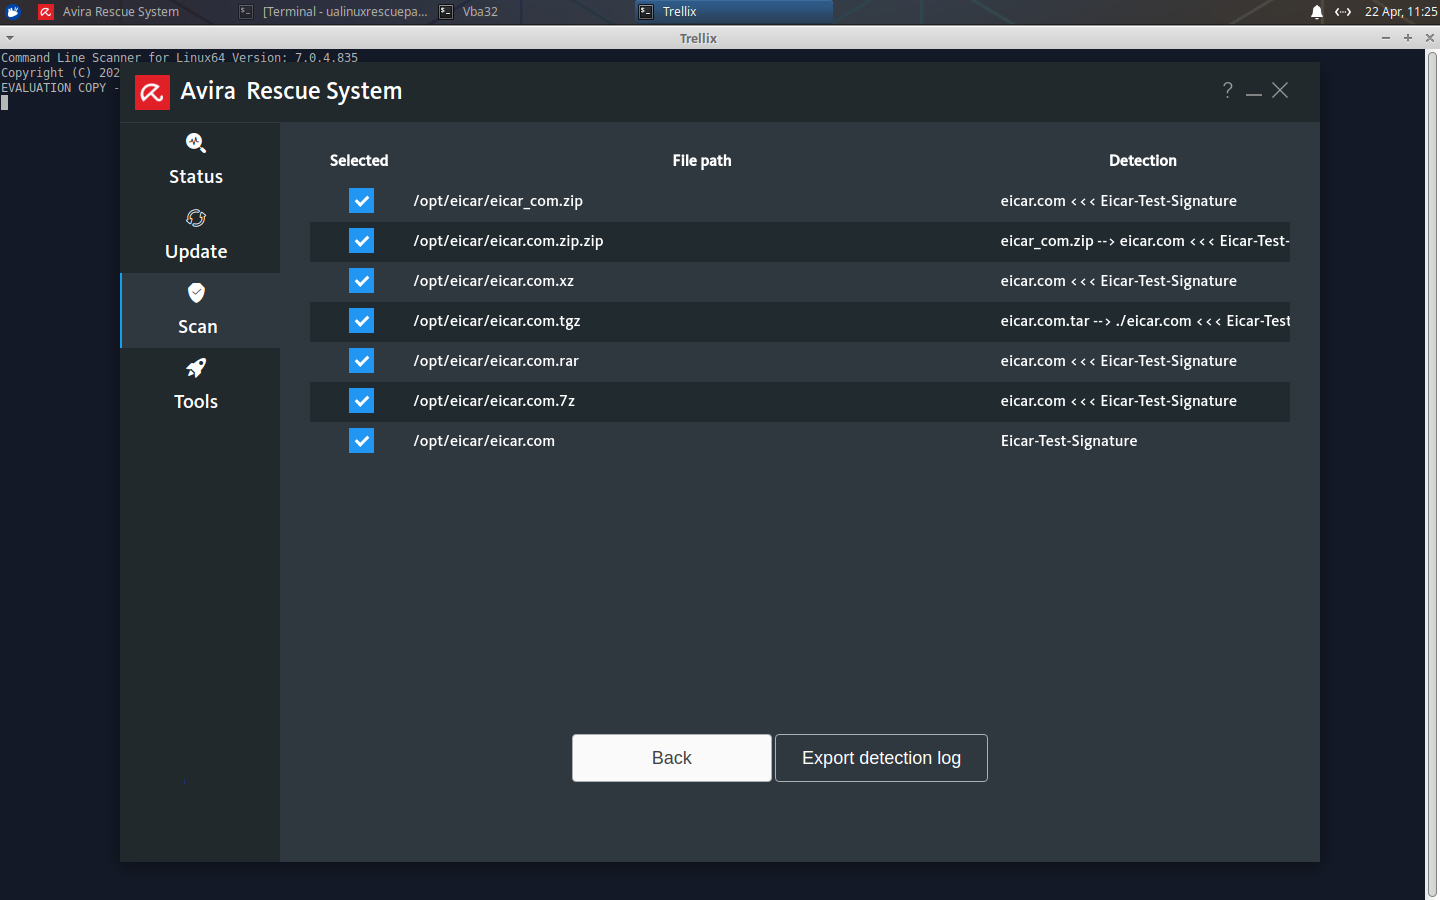The height and width of the screenshot is (900, 1440).
Task: Uncheck the /opt/eicar/eicar.com entry
Action: click(361, 440)
